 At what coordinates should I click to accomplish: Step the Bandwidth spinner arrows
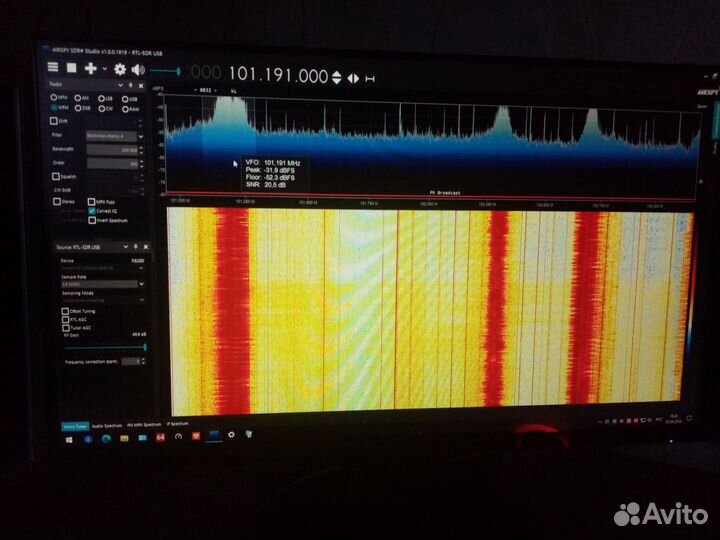[141, 150]
